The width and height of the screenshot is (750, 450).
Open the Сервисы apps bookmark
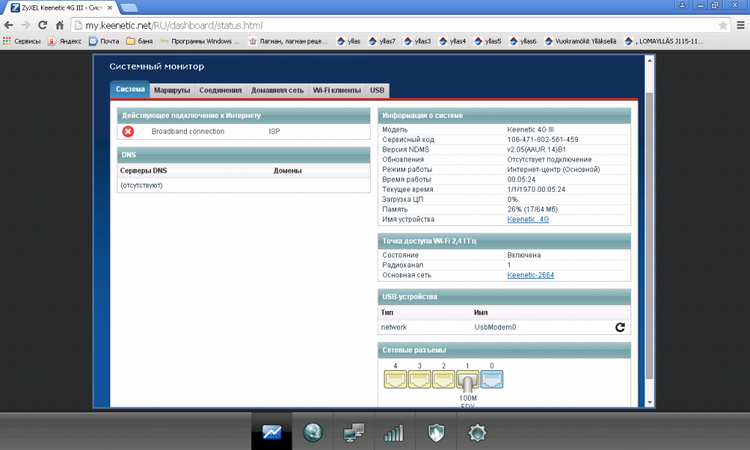[22, 41]
